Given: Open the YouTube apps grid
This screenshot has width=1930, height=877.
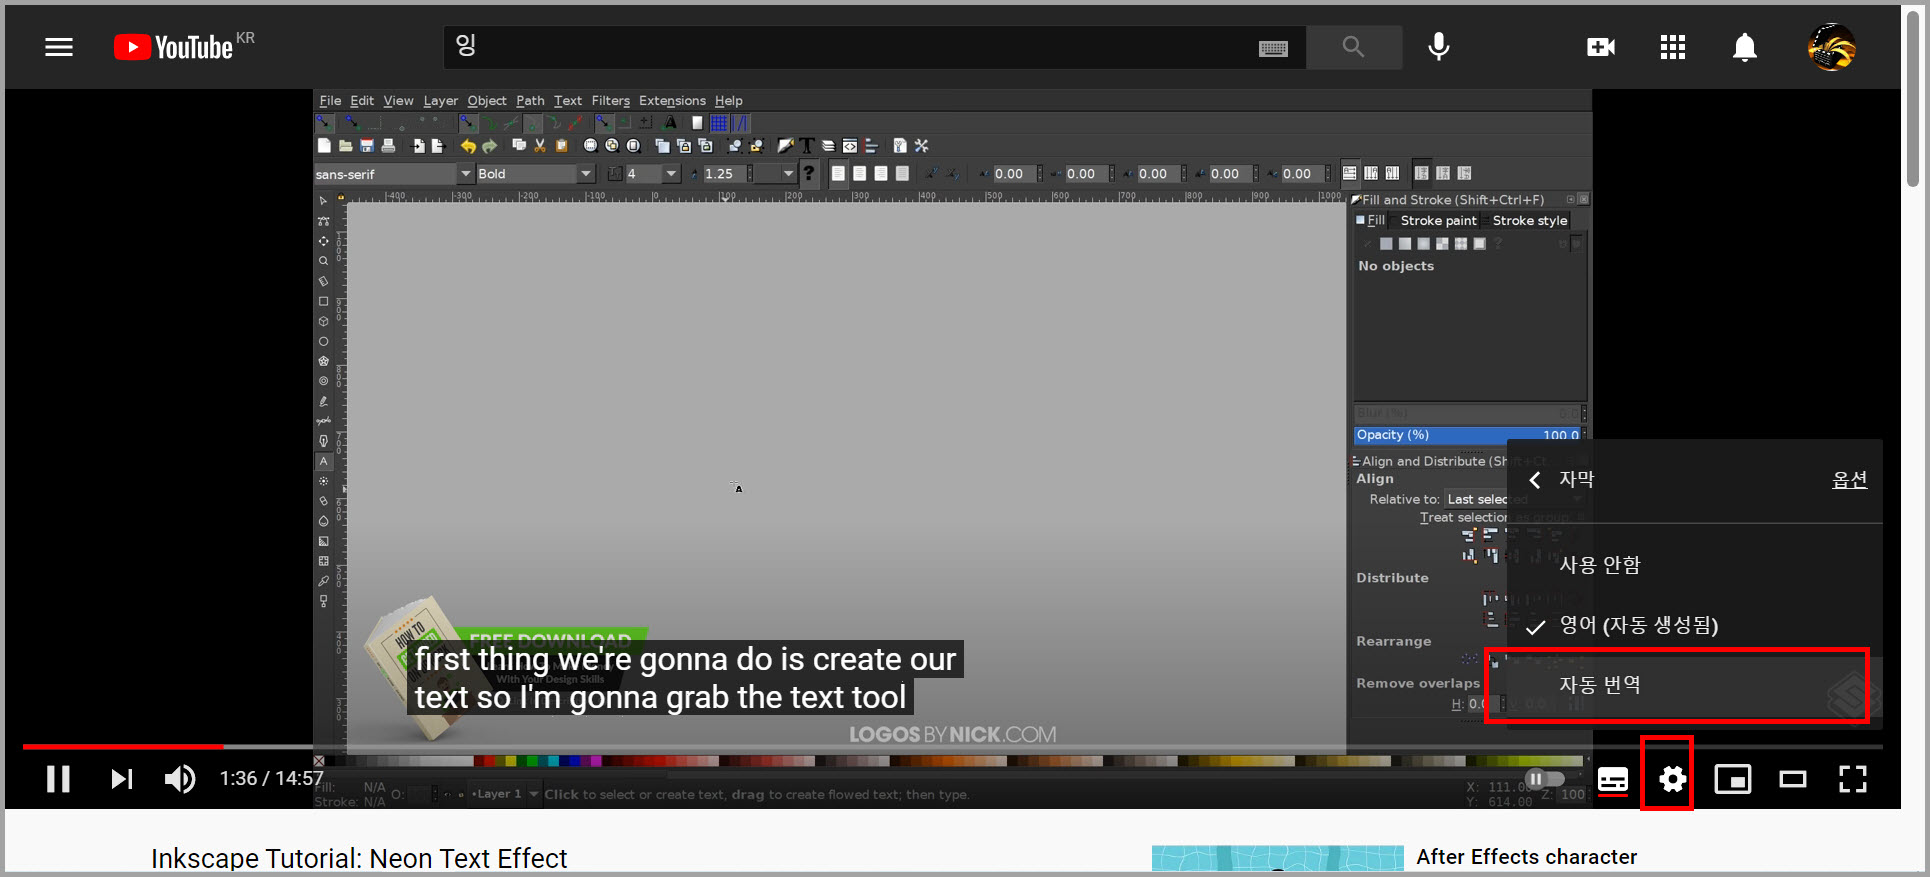Looking at the screenshot, I should point(1673,47).
